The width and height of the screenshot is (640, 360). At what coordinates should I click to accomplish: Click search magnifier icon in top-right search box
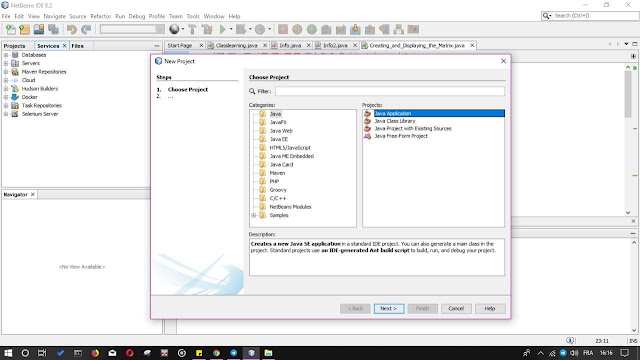tap(546, 16)
